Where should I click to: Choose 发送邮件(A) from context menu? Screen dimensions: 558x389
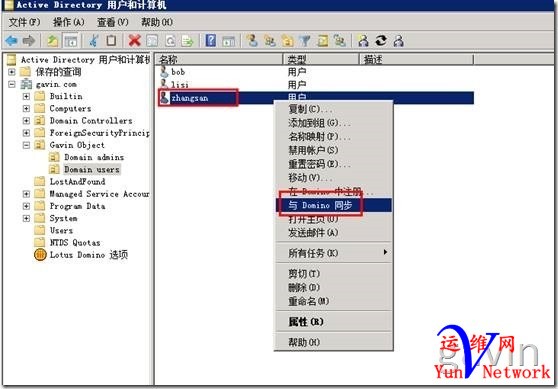click(334, 233)
